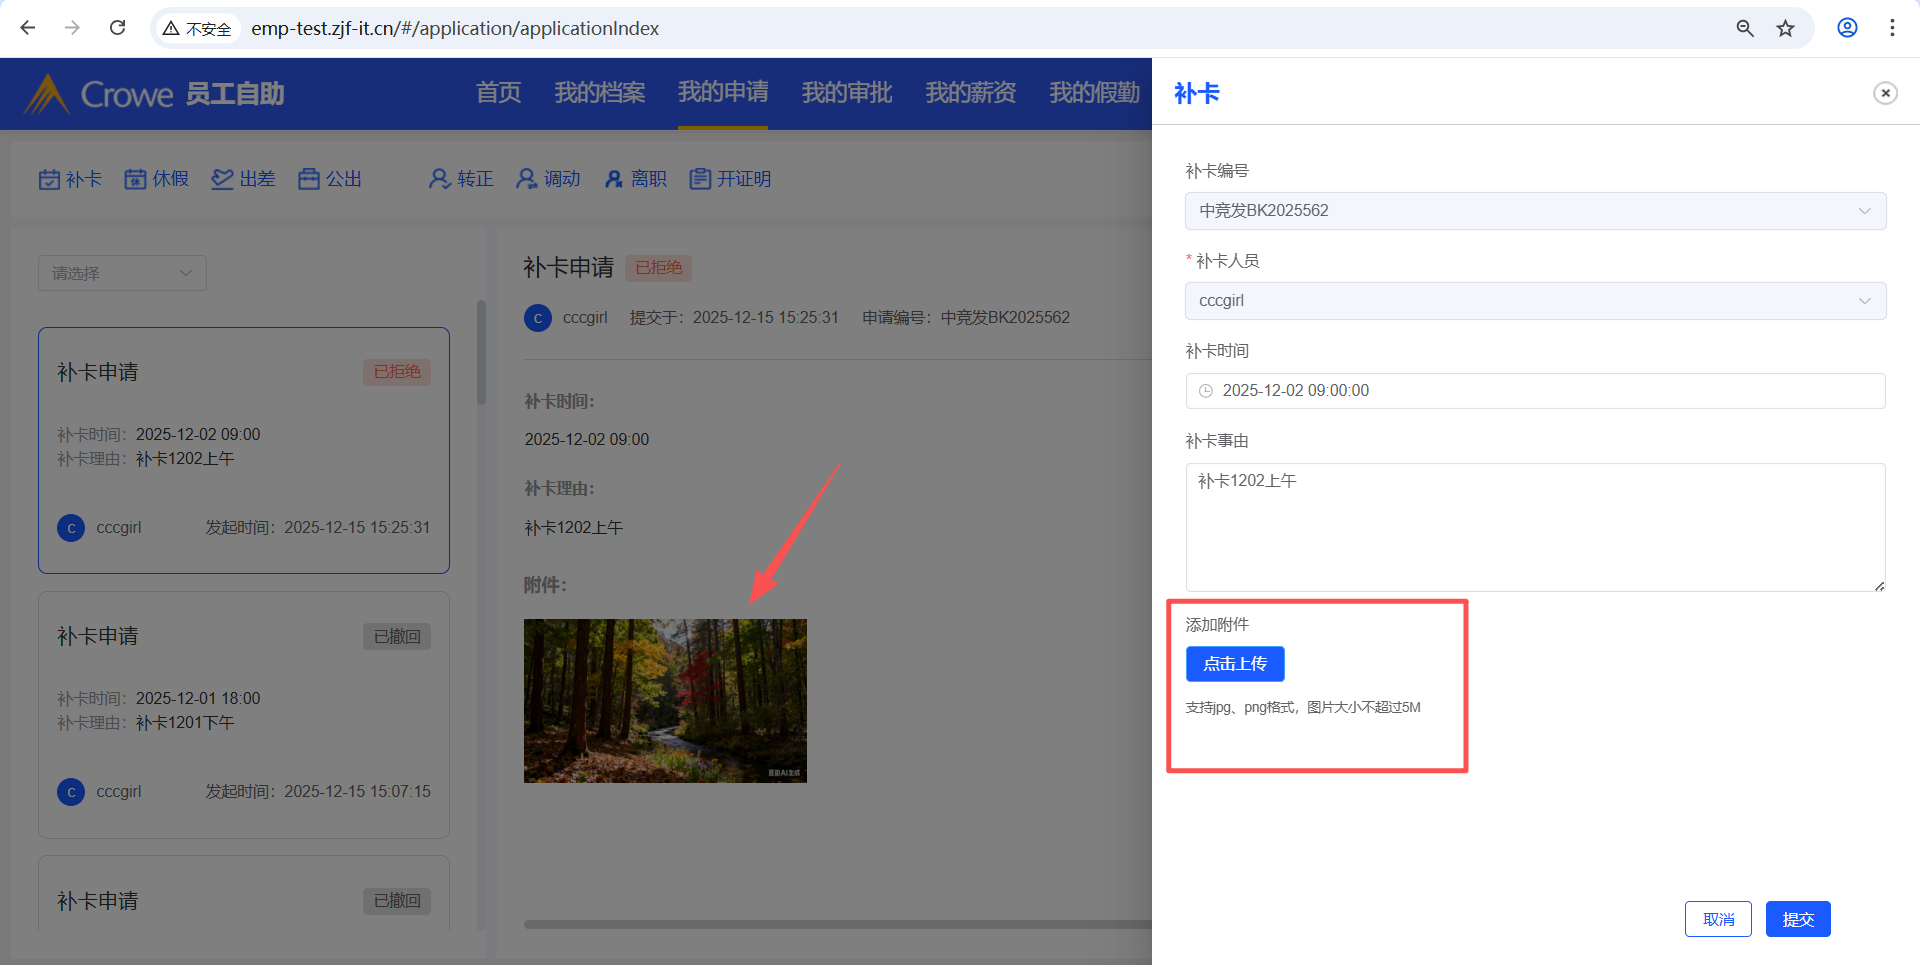Click the 离职 resignation icon
This screenshot has height=965, width=1920.
(x=614, y=179)
